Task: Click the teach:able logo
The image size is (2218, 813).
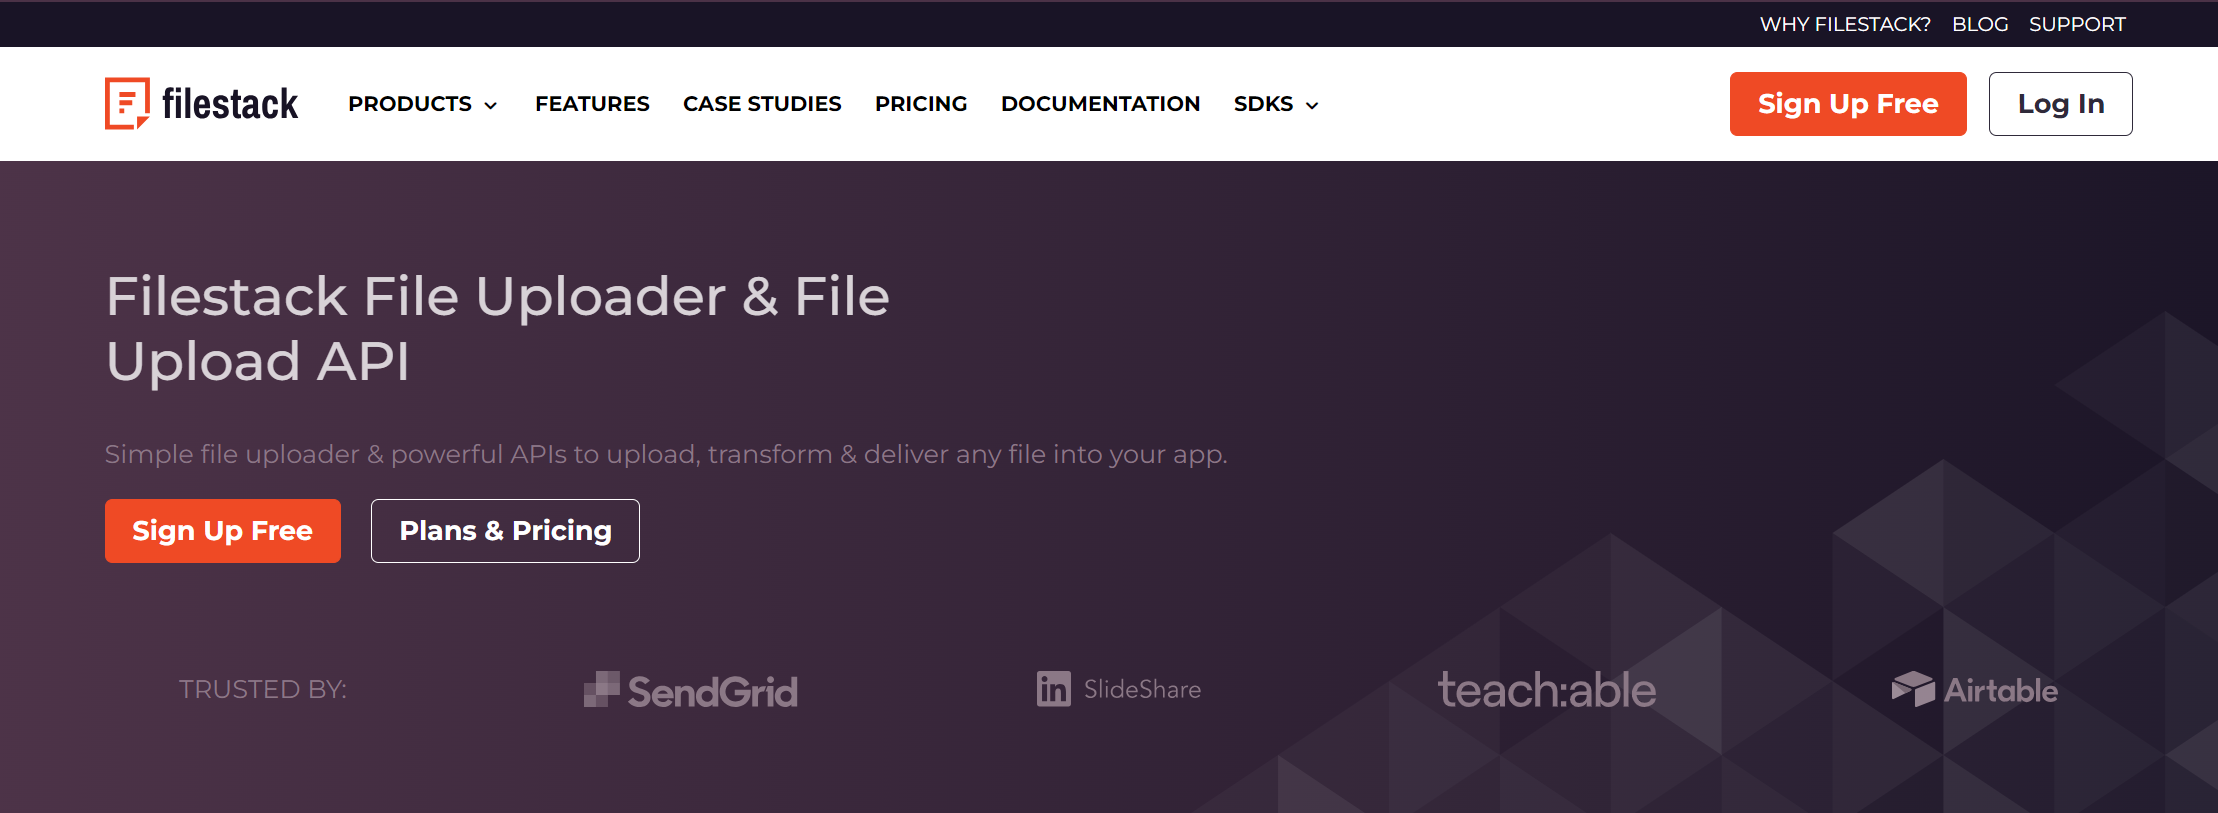Action: click(x=1547, y=690)
